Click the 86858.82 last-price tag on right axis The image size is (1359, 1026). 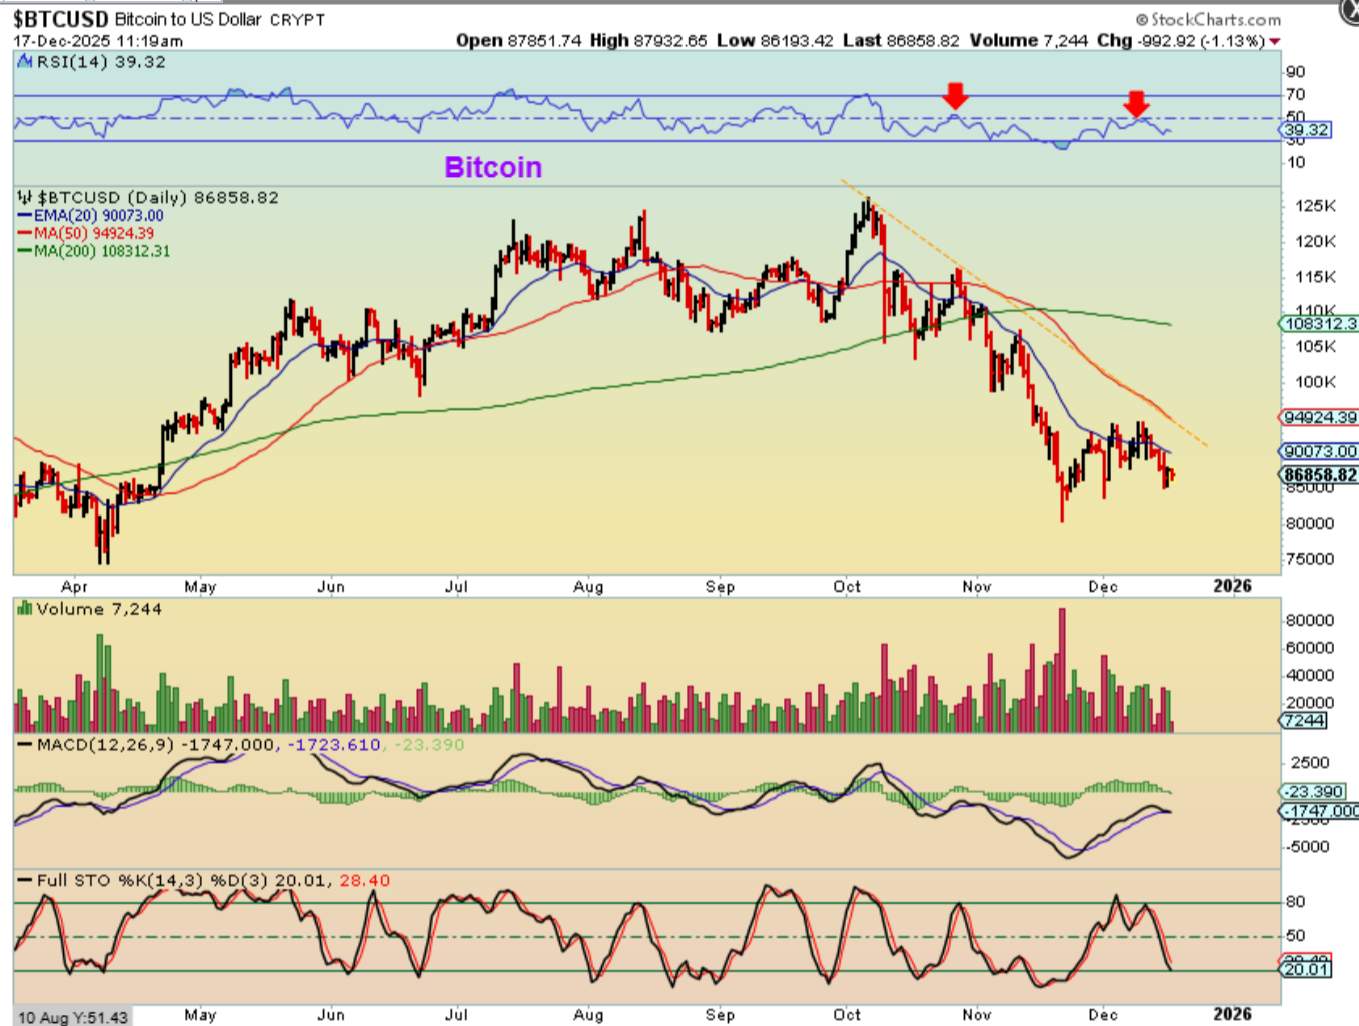(1320, 475)
